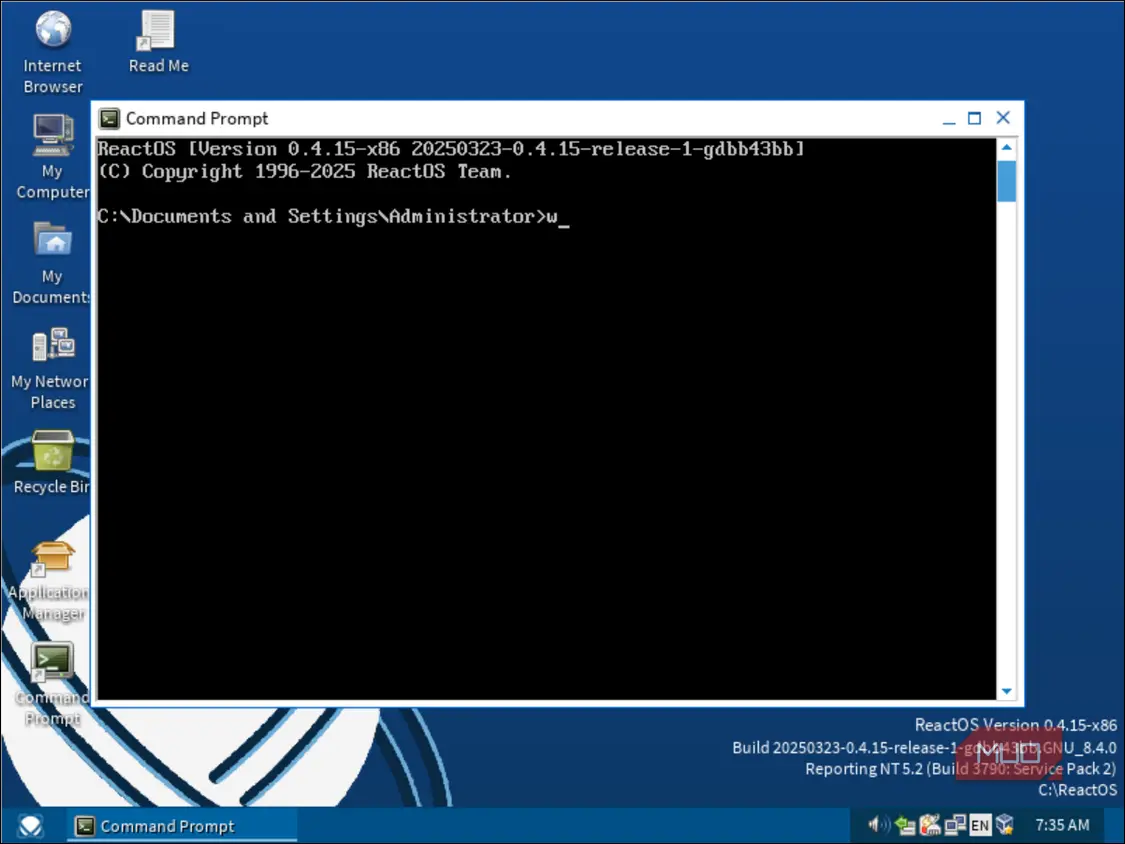Open the Command Prompt title bar system icon
This screenshot has height=844, width=1125.
[109, 118]
